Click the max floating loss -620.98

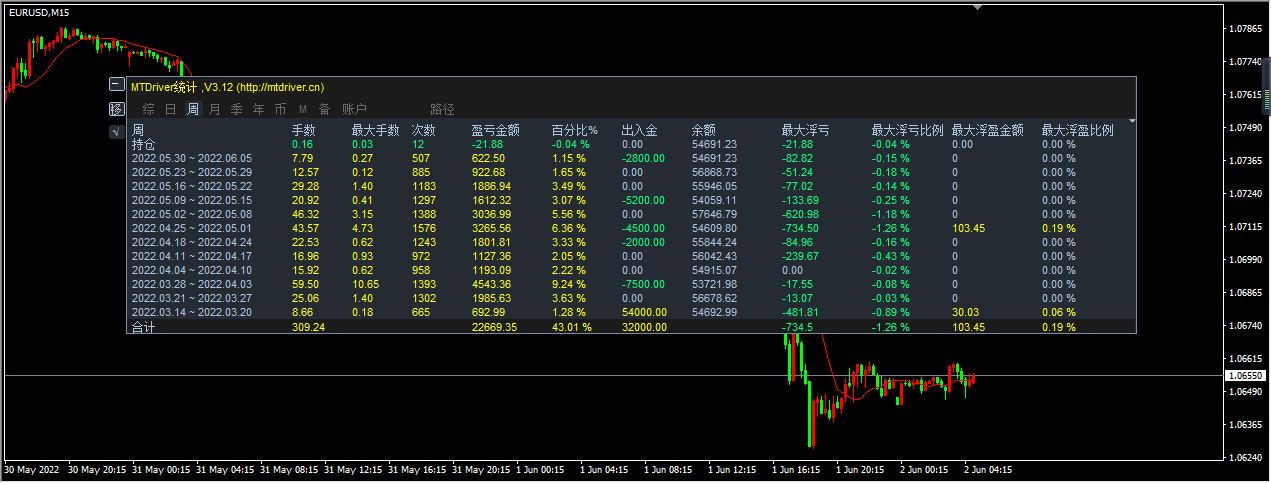tap(799, 214)
